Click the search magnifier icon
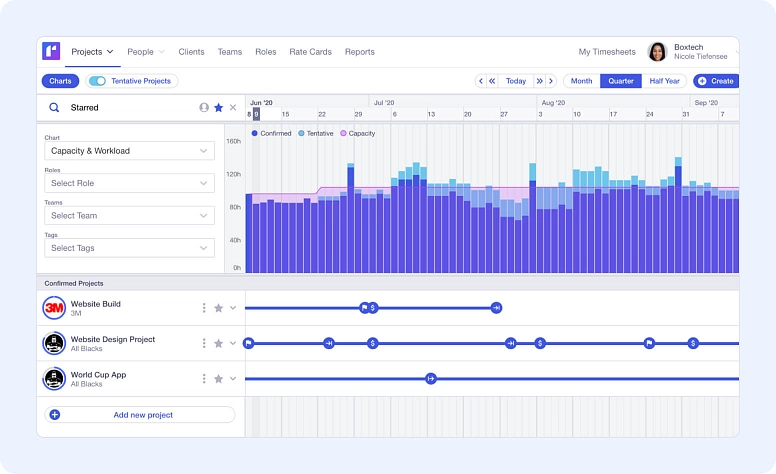Viewport: 776px width, 474px height. click(54, 107)
